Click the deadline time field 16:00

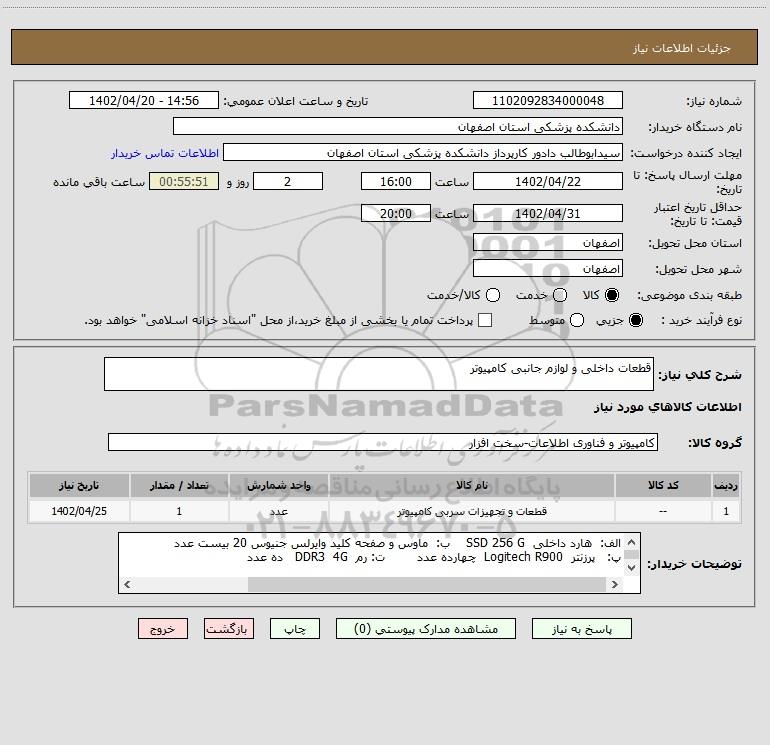pyautogui.click(x=396, y=181)
